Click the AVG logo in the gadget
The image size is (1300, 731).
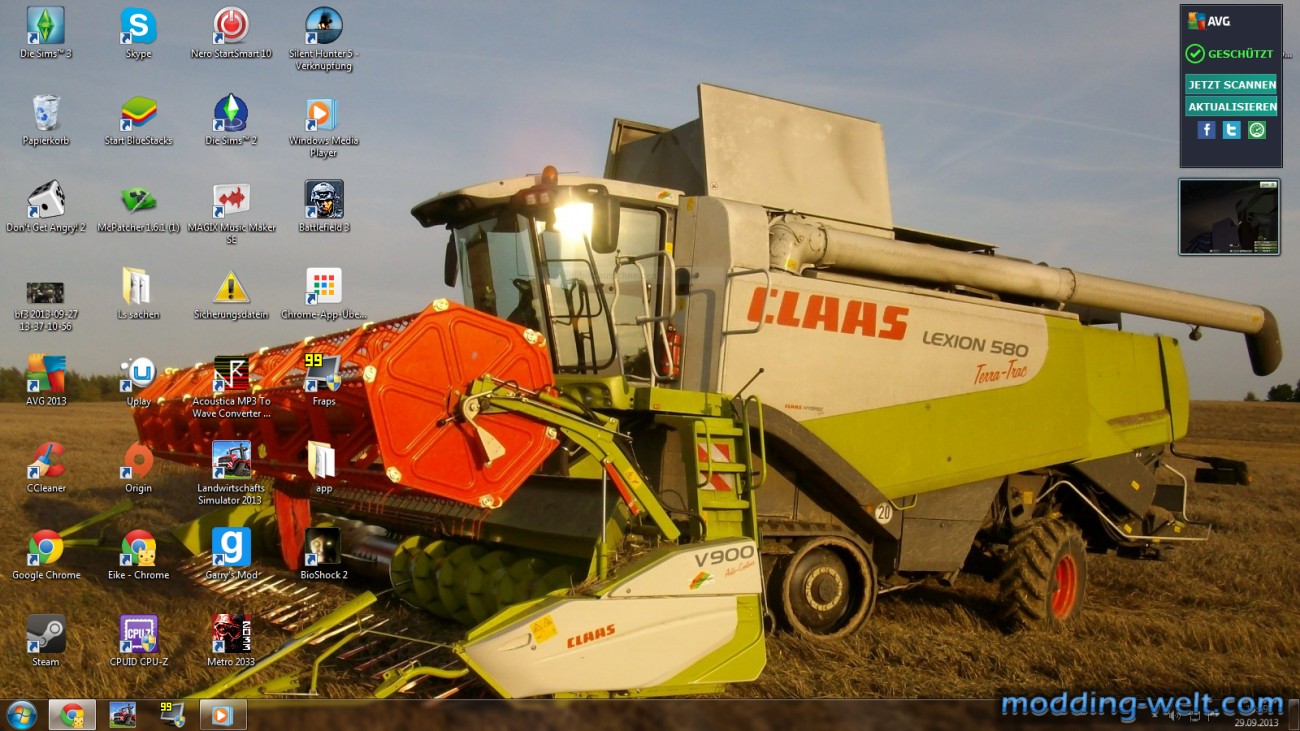pos(1209,21)
